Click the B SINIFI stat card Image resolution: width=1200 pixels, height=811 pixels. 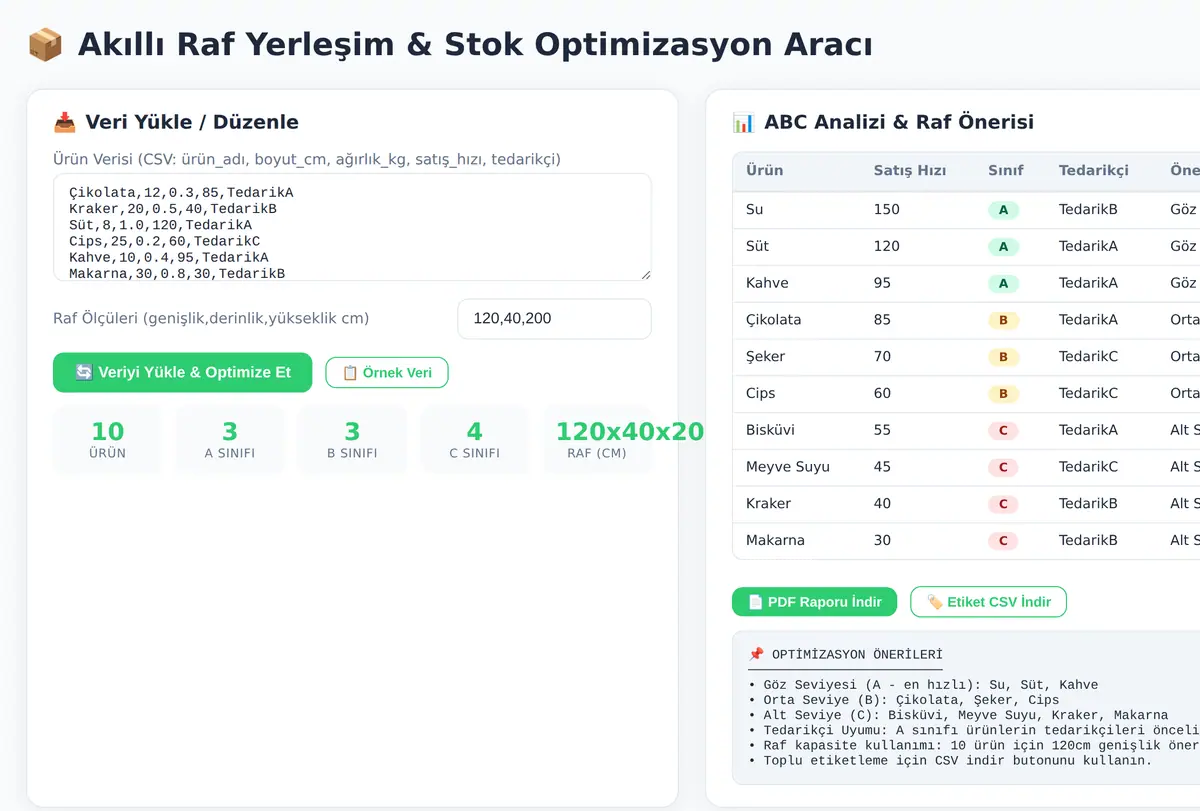(x=352, y=439)
